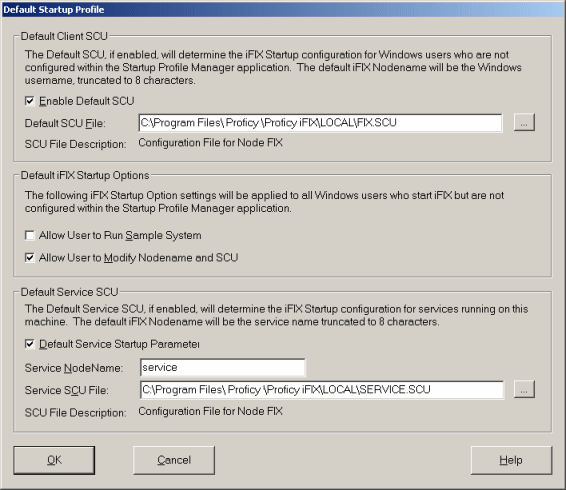The height and width of the screenshot is (490, 566).
Task: Open the Help button
Action: (511, 460)
